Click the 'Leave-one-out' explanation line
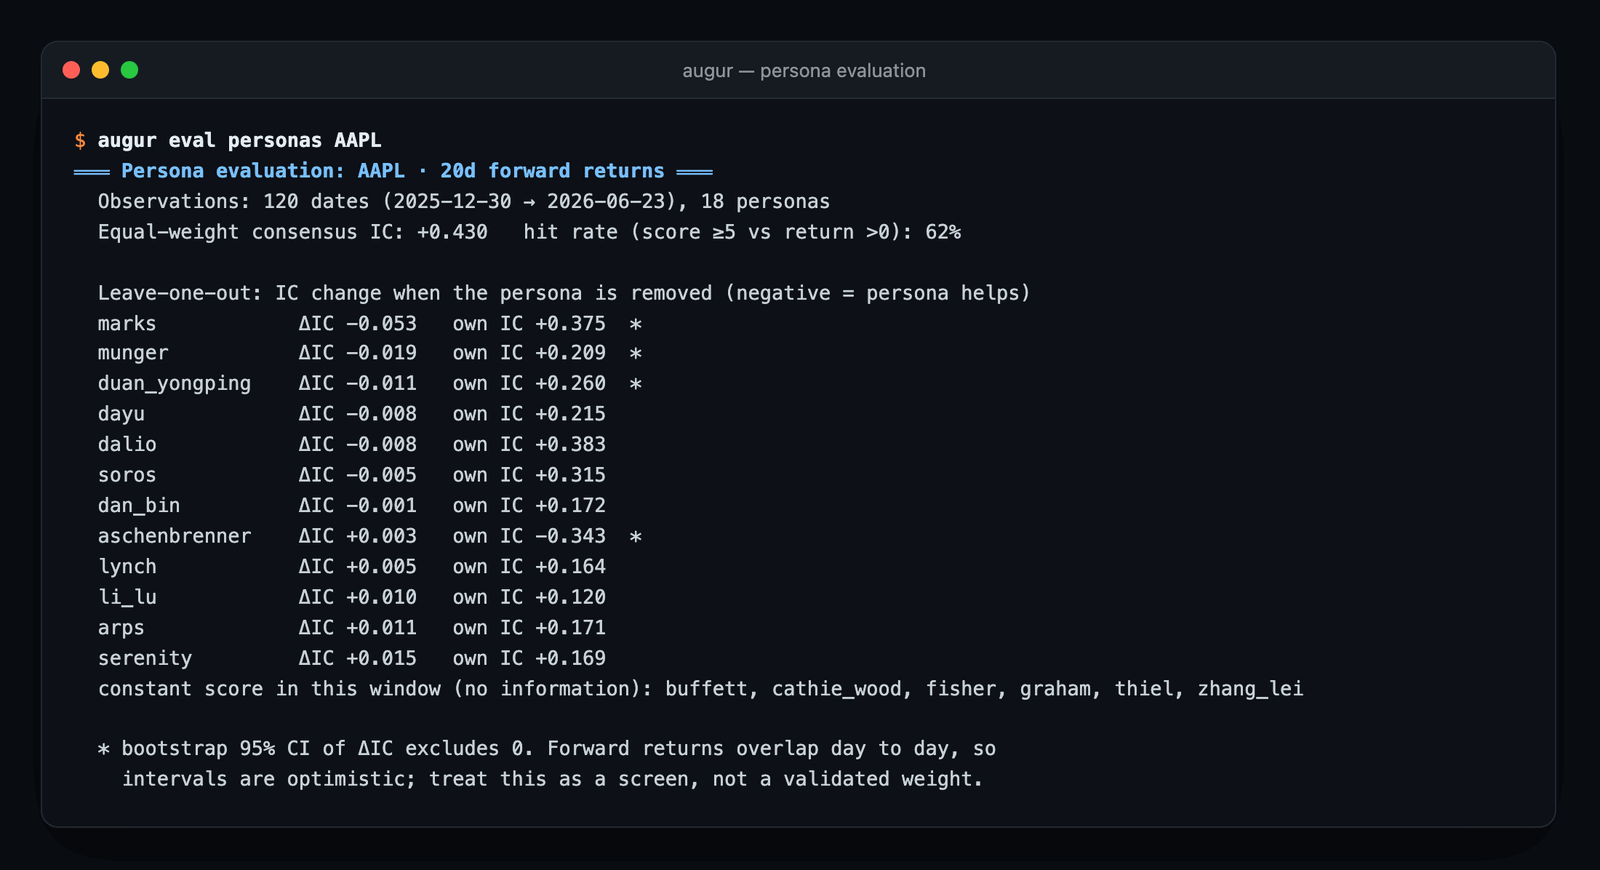 pyautogui.click(x=564, y=293)
